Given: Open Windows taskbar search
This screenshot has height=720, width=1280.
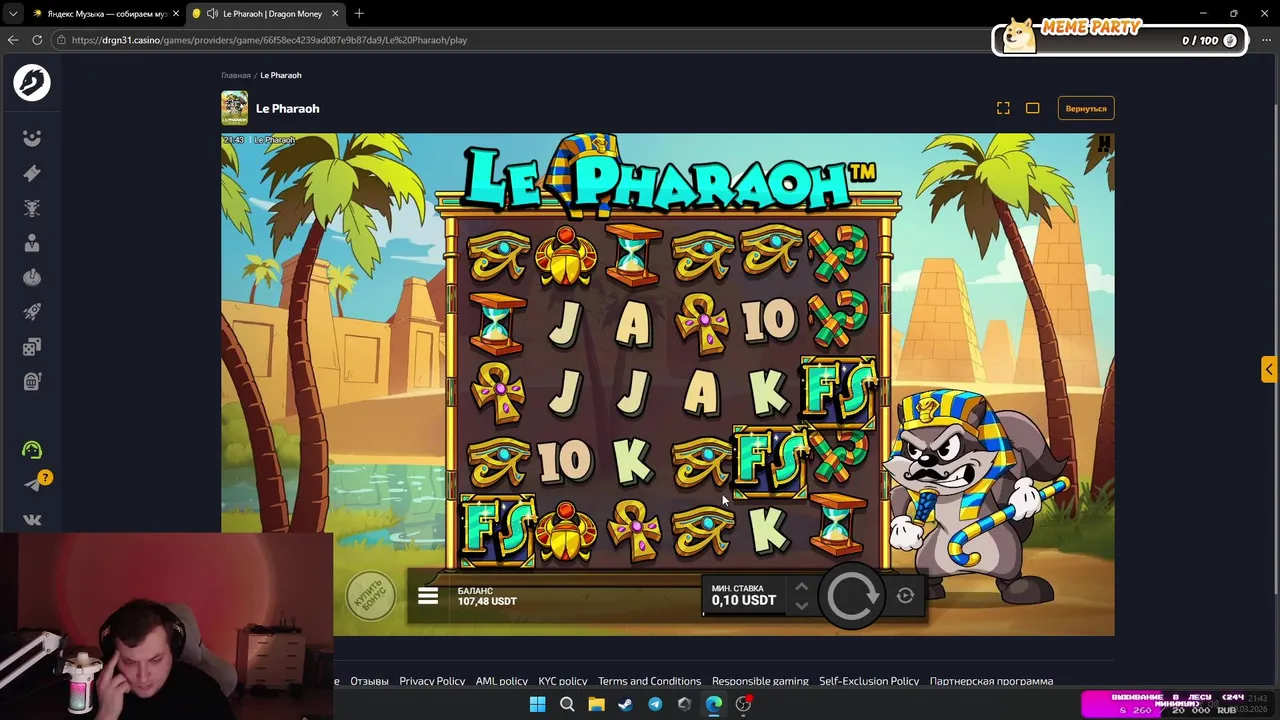Looking at the screenshot, I should 567,704.
